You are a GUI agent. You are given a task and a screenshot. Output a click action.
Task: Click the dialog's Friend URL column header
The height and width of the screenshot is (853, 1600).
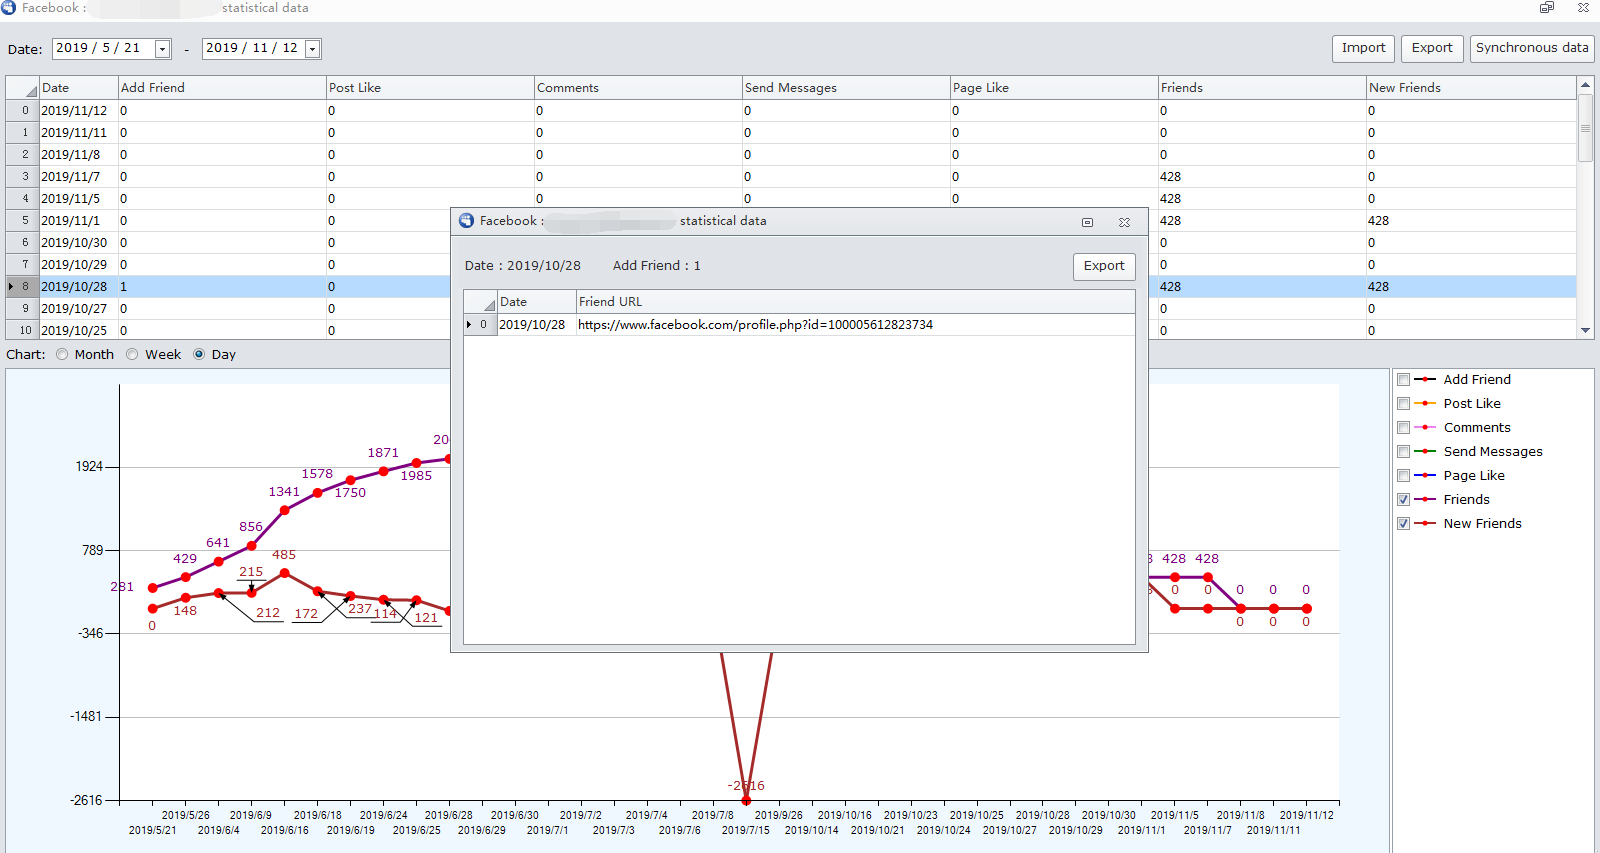[855, 302]
